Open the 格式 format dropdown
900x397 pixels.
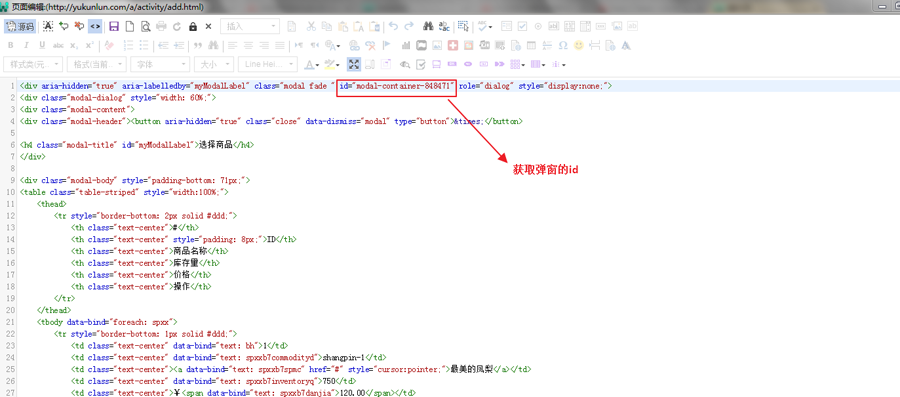(96, 64)
